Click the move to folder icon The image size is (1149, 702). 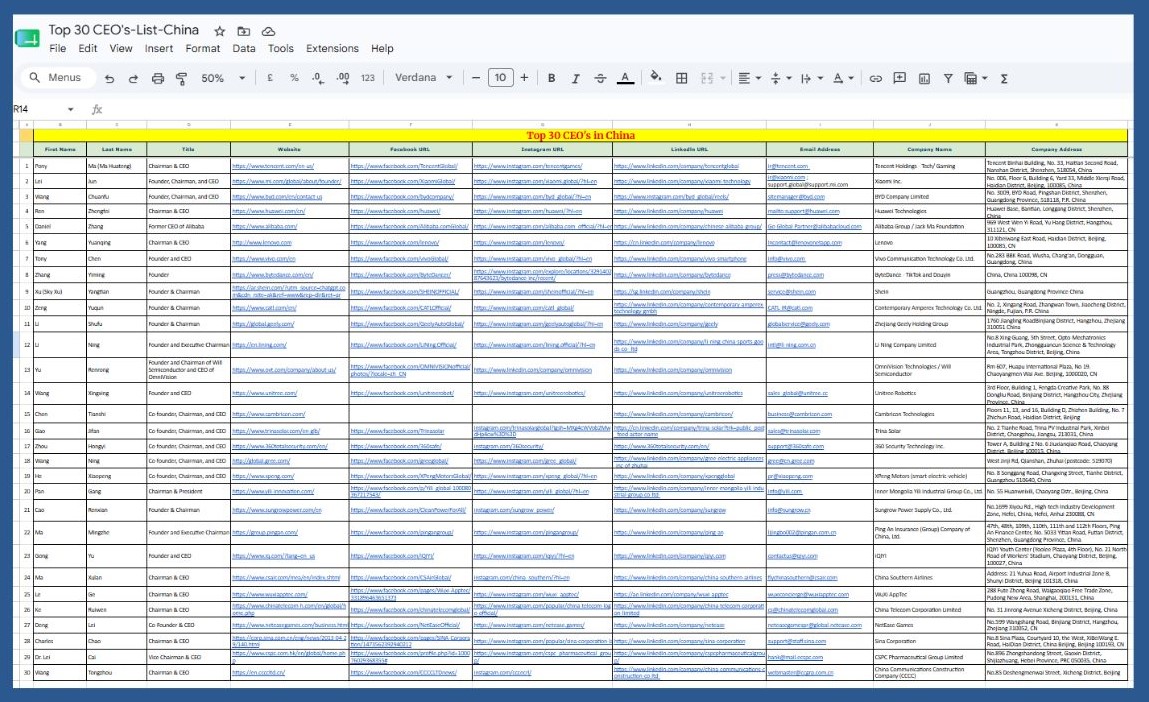tap(243, 32)
